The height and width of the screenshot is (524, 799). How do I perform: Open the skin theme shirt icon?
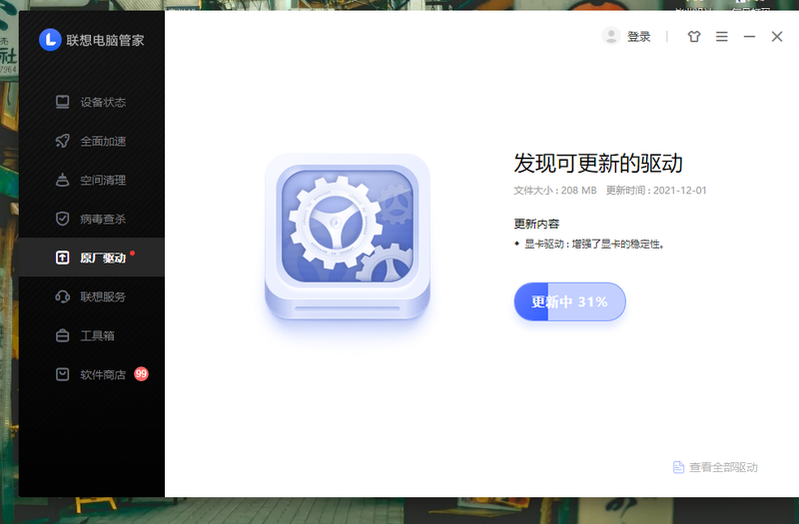click(x=694, y=37)
